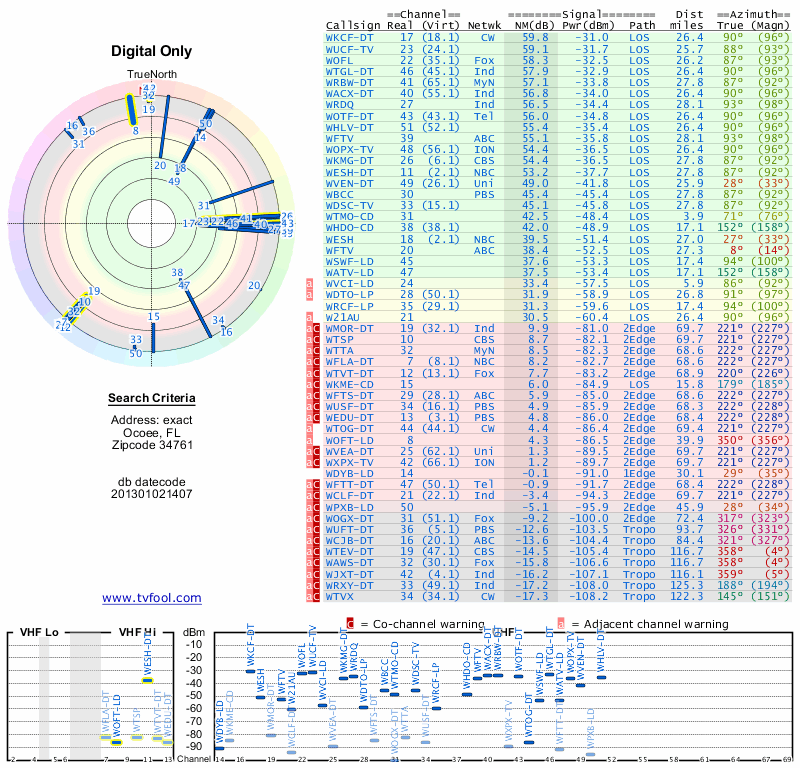Open the www.tvfool.com link
This screenshot has height=768, width=800.
coord(152,598)
